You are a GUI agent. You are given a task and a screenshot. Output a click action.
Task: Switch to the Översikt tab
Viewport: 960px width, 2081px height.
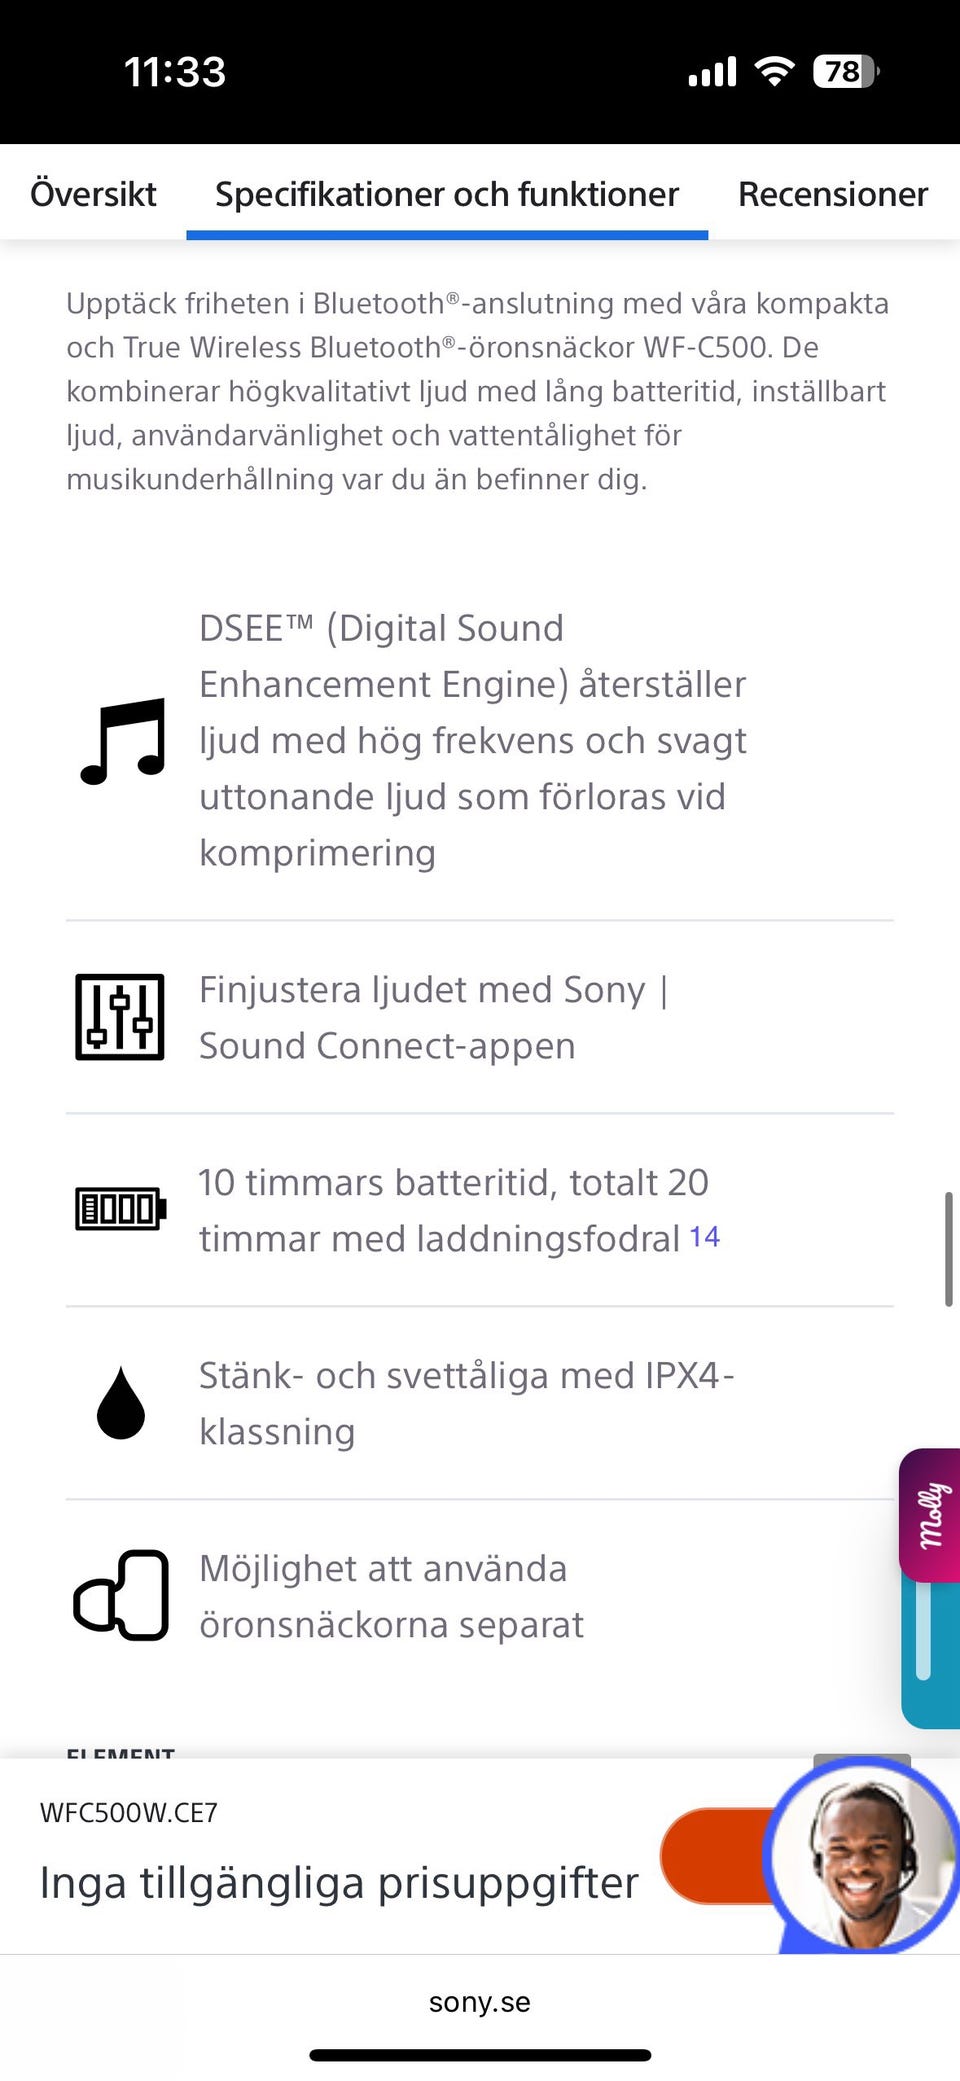coord(93,193)
